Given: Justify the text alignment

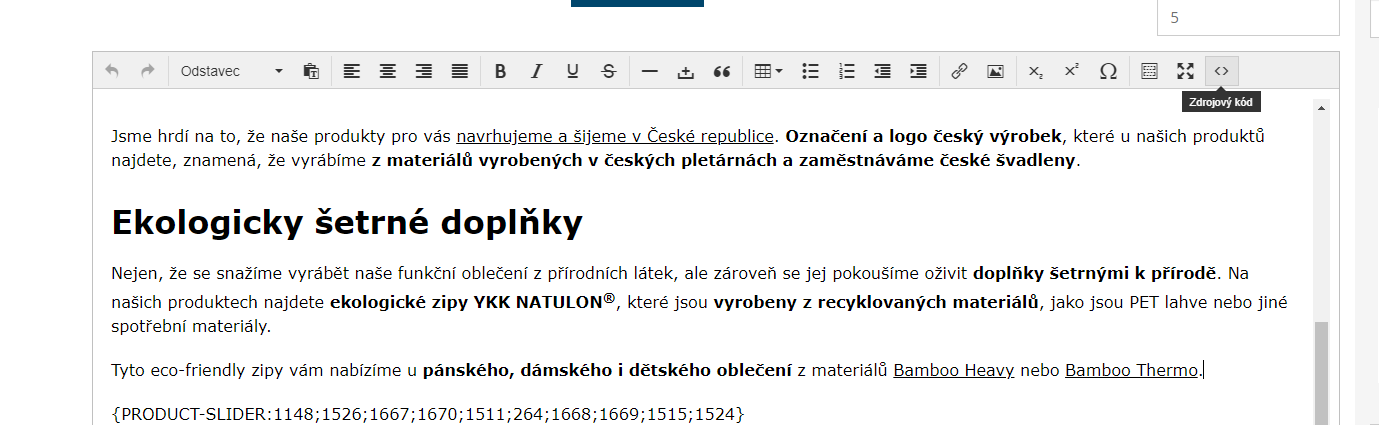Looking at the screenshot, I should pos(459,71).
